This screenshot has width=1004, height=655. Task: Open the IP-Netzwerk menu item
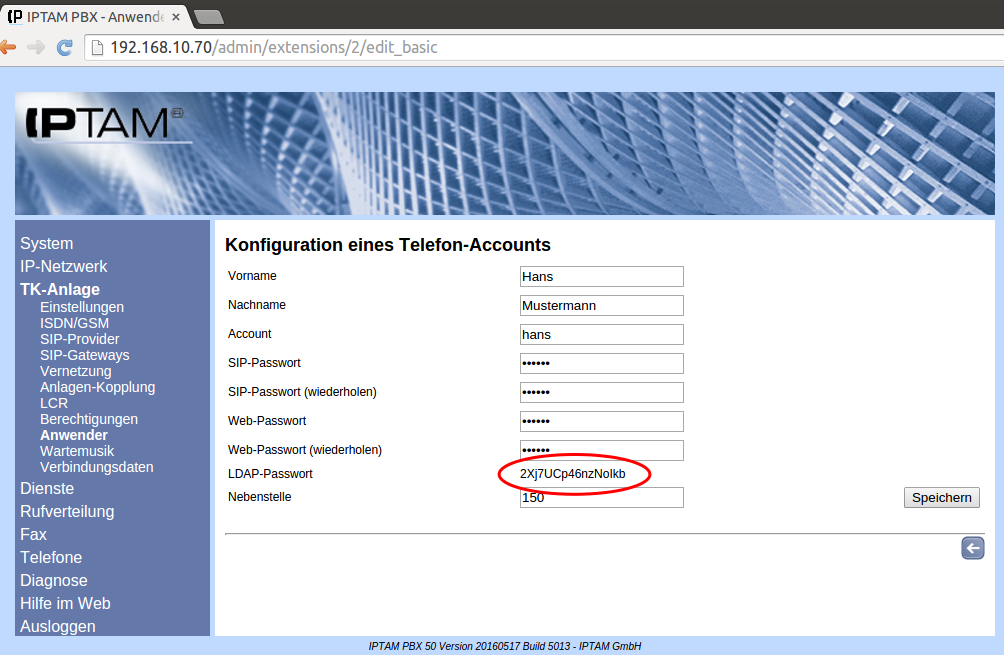[x=63, y=266]
